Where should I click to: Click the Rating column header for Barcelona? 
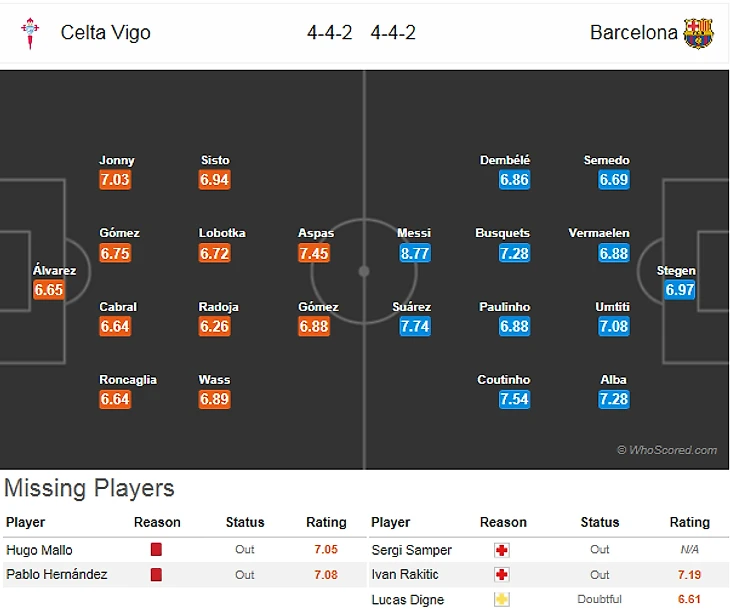(689, 522)
